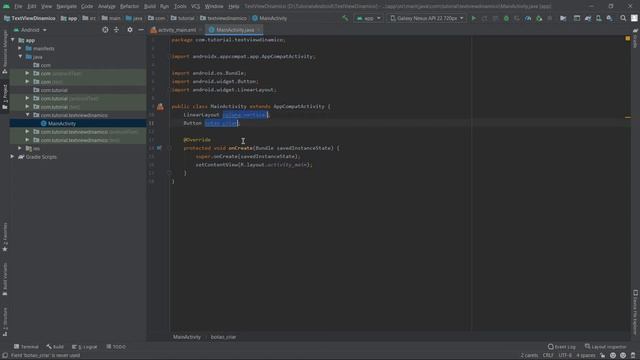The image size is (640, 360).
Task: Click botao_criar in bottom breadcrumb
Action: [x=223, y=337]
